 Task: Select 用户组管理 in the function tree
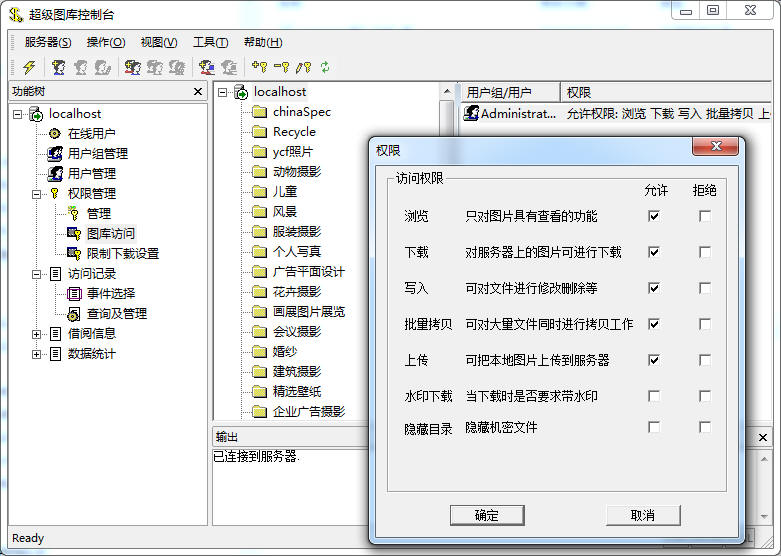pyautogui.click(x=97, y=153)
